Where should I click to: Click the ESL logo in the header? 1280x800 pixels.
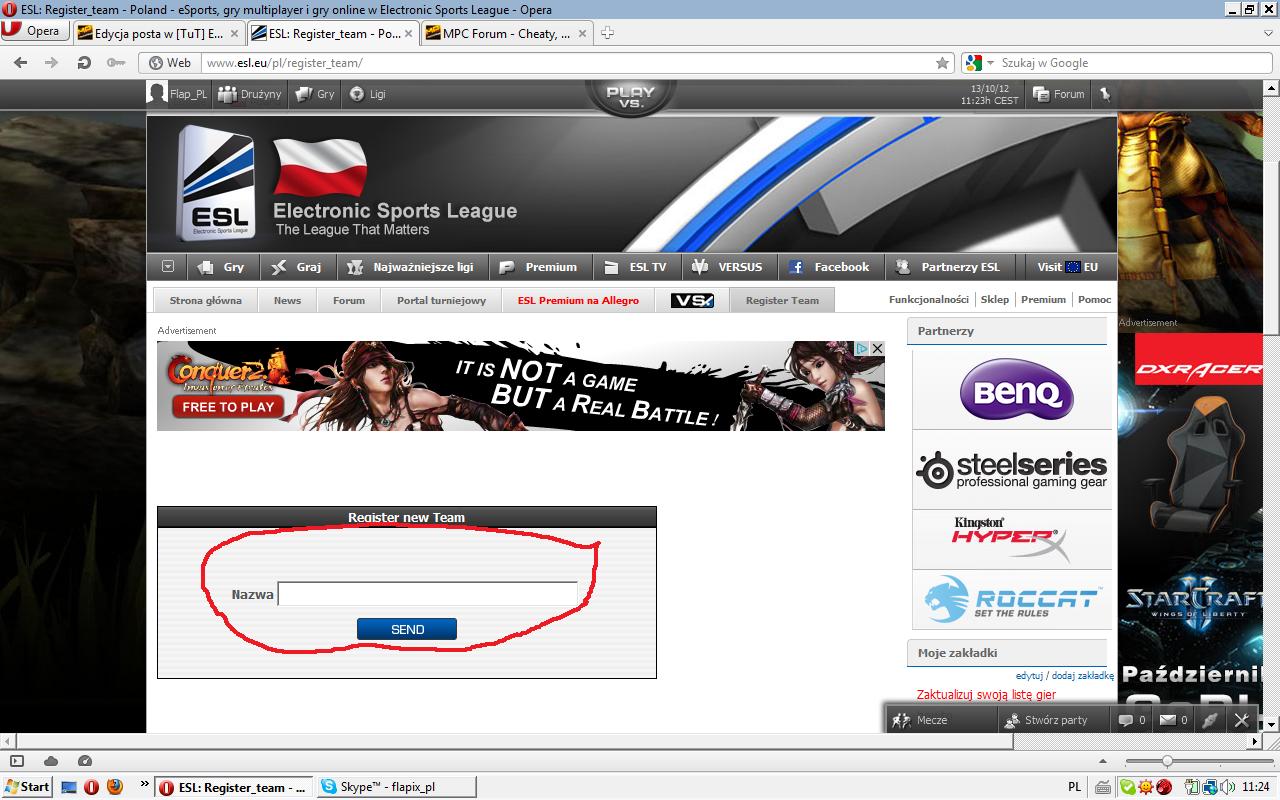click(x=215, y=183)
